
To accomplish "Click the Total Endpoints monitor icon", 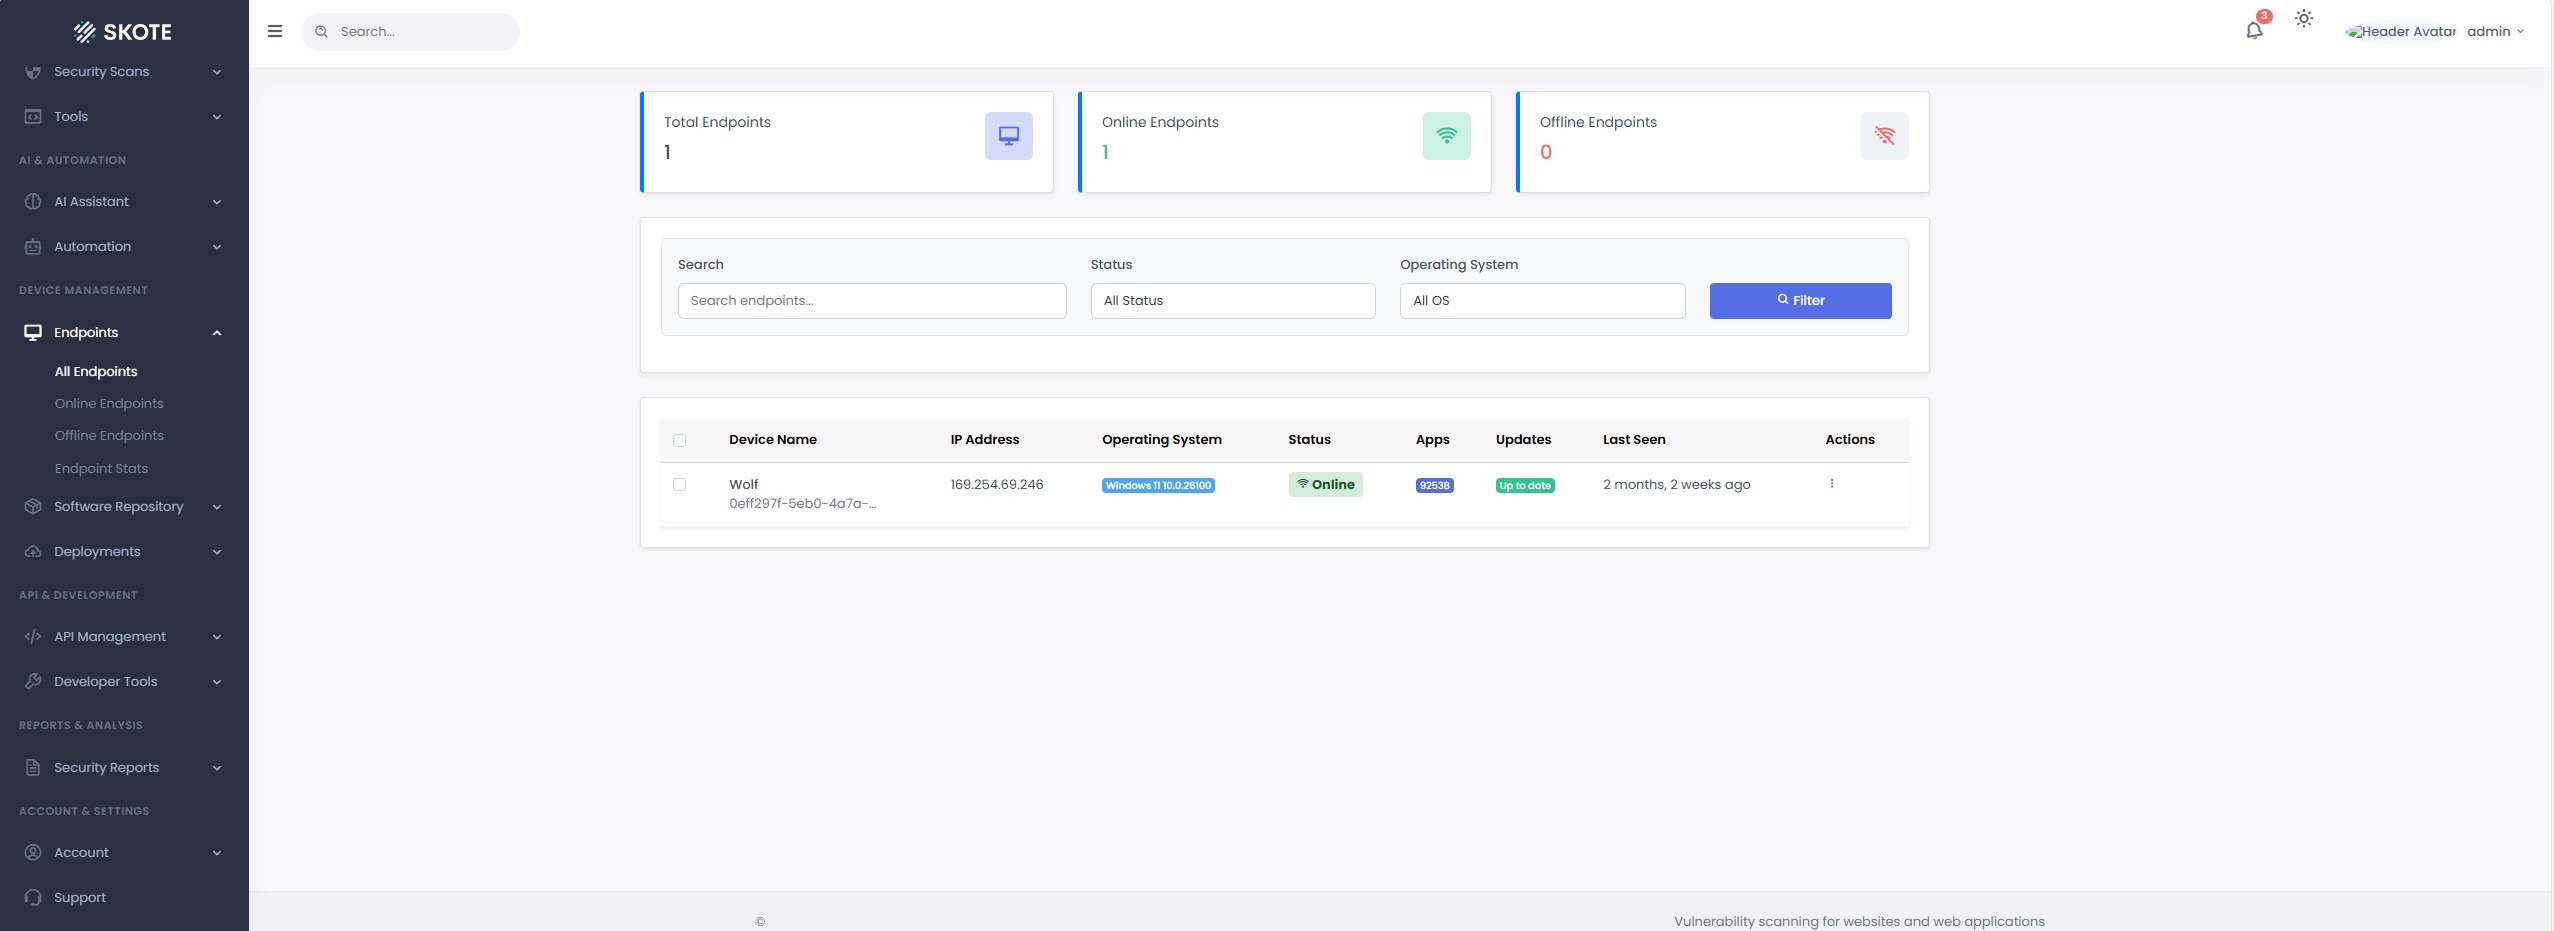I will (x=1008, y=136).
